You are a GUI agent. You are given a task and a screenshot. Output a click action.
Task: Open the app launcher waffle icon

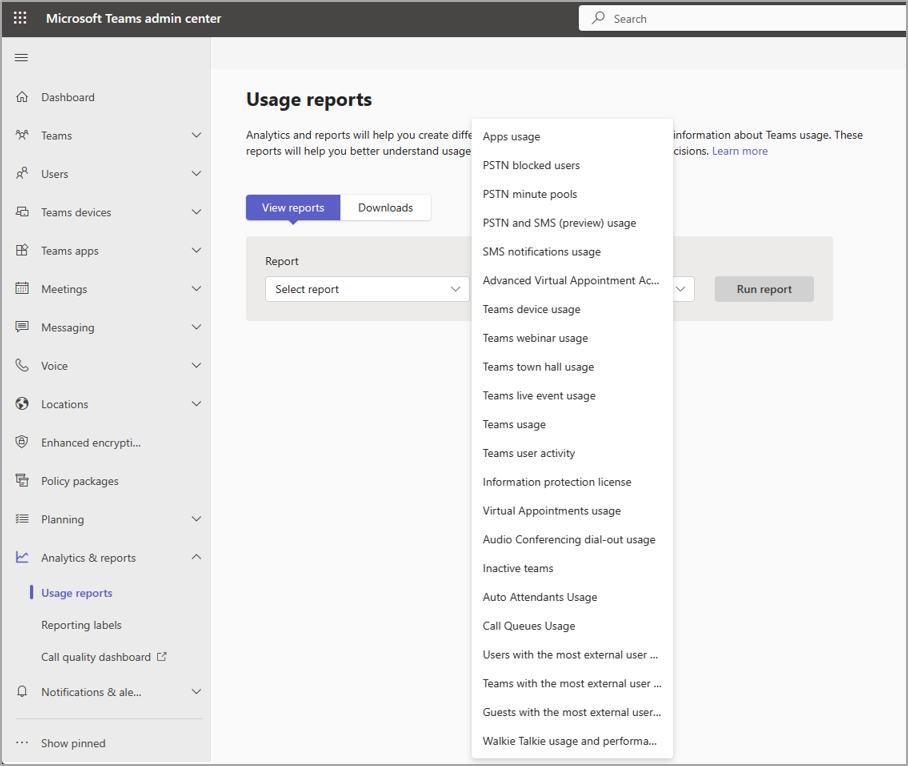coord(20,18)
